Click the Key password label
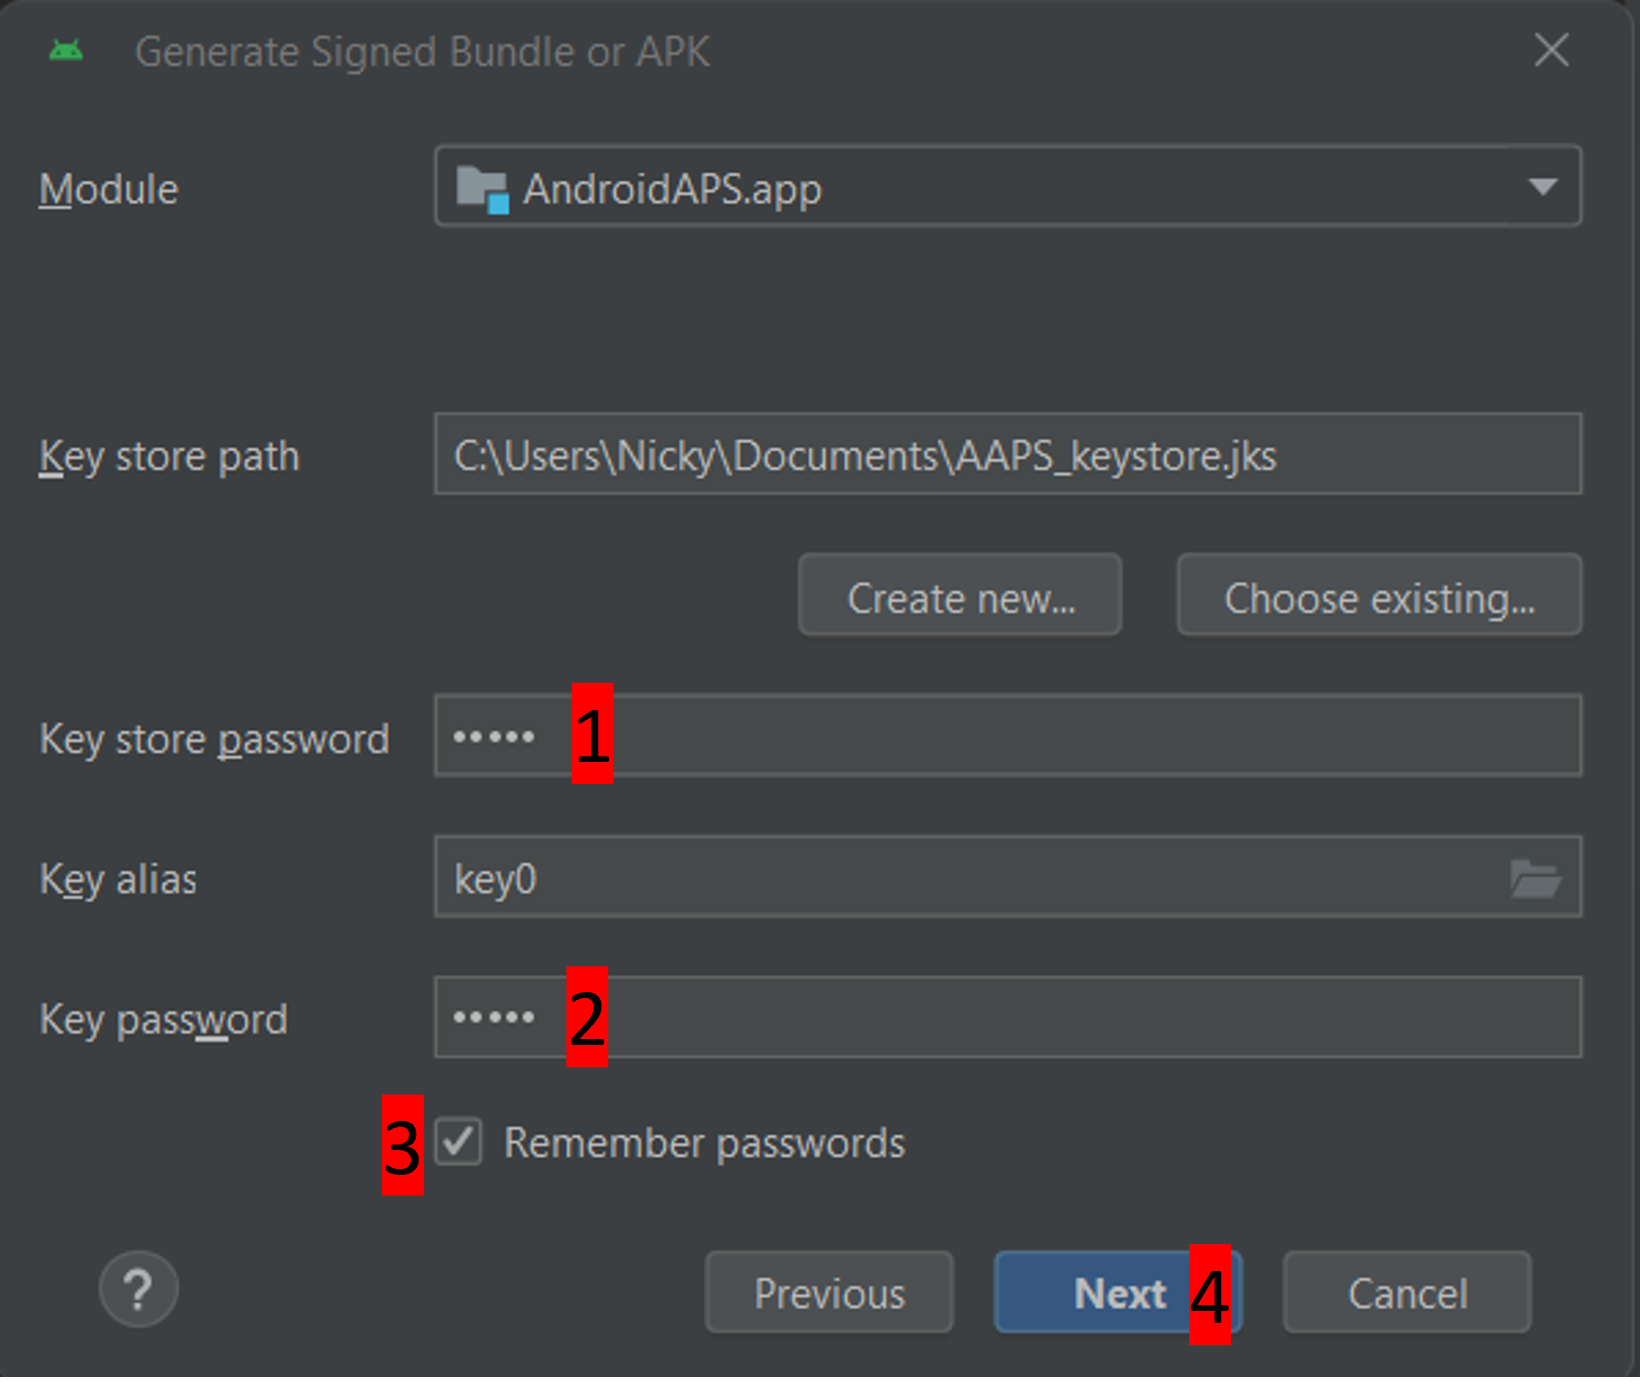This screenshot has height=1395, width=1640. pyautogui.click(x=163, y=1020)
